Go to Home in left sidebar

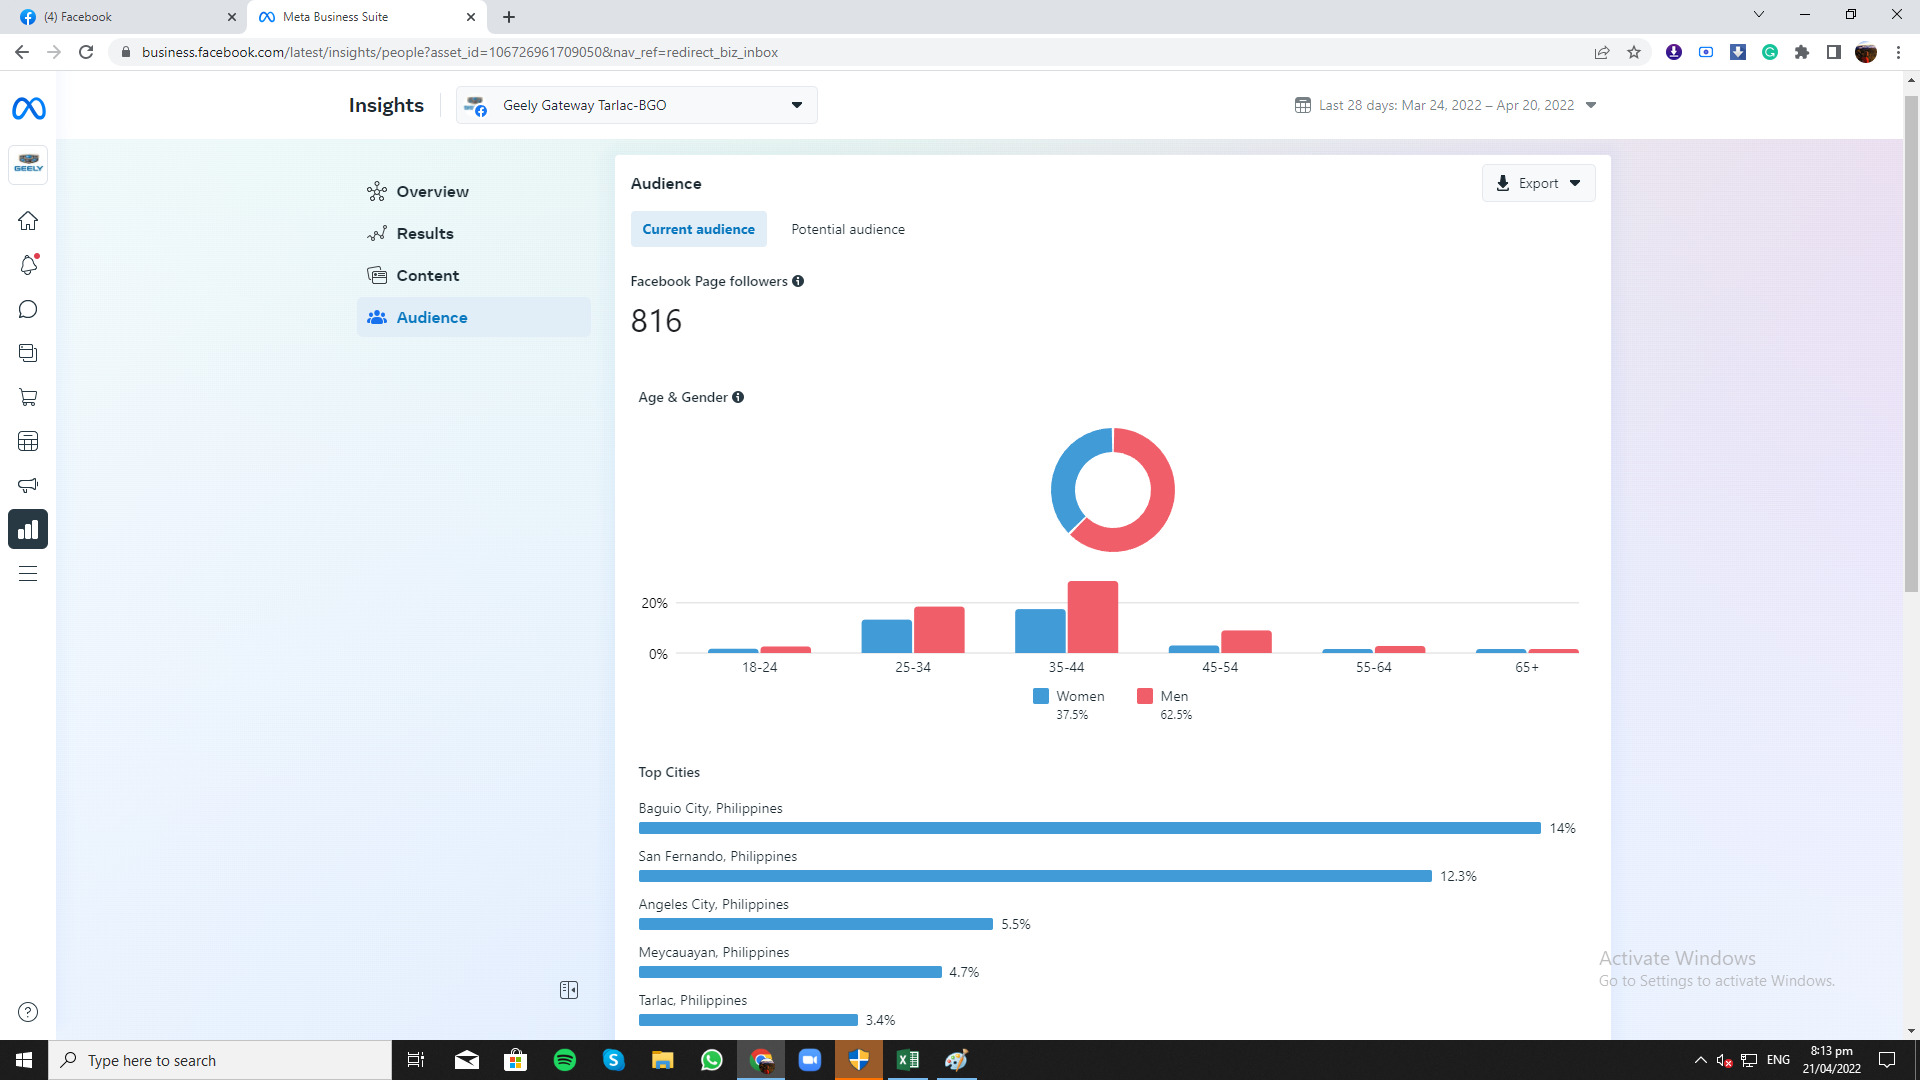(28, 221)
